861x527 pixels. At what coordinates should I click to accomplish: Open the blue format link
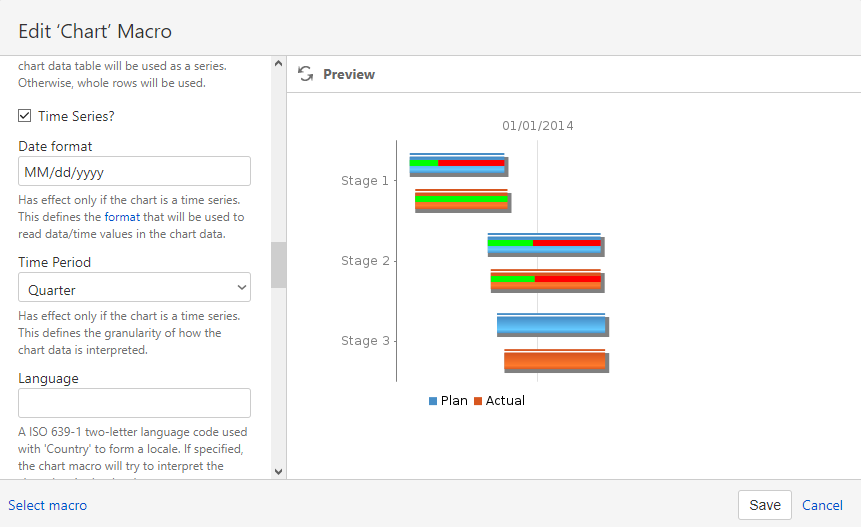click(x=122, y=217)
